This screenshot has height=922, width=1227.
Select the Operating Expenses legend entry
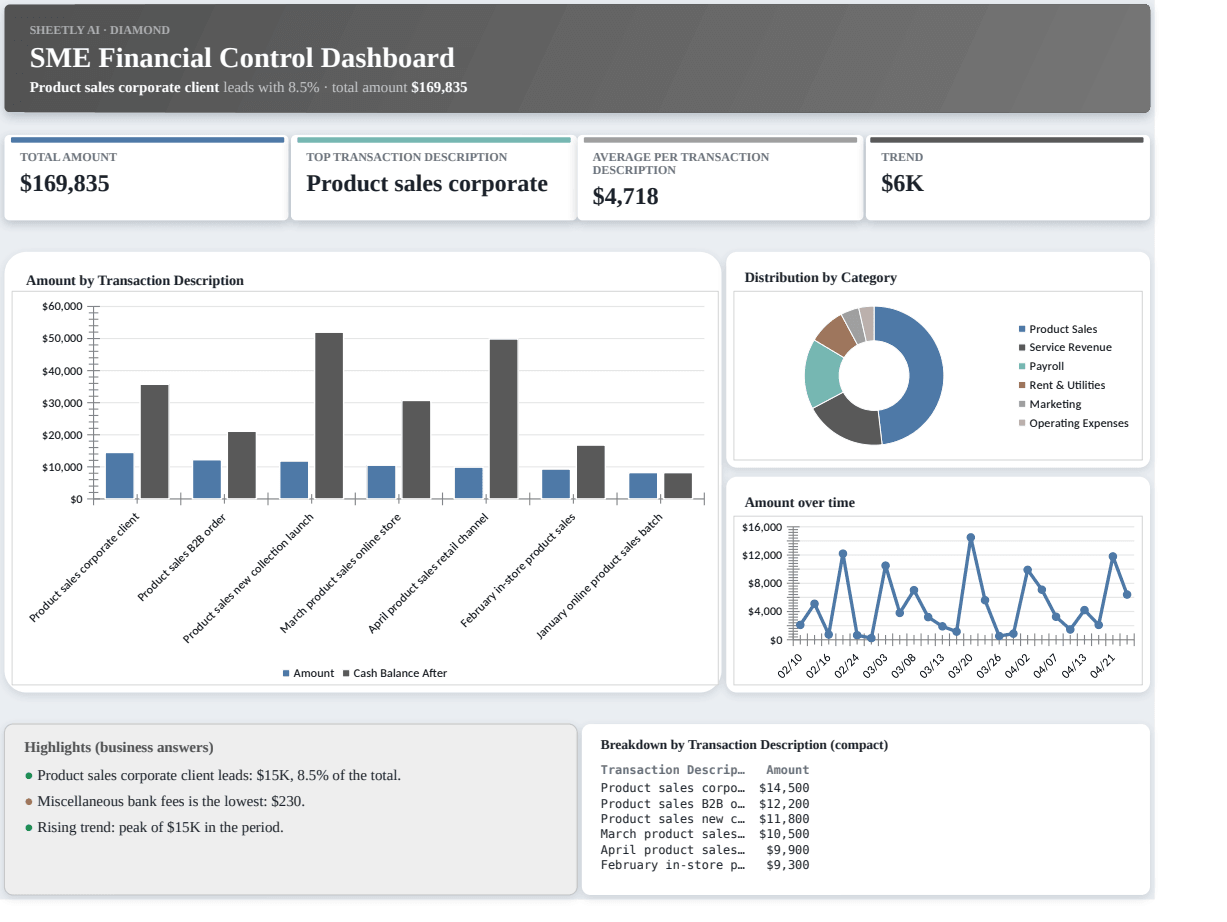coord(1073,423)
